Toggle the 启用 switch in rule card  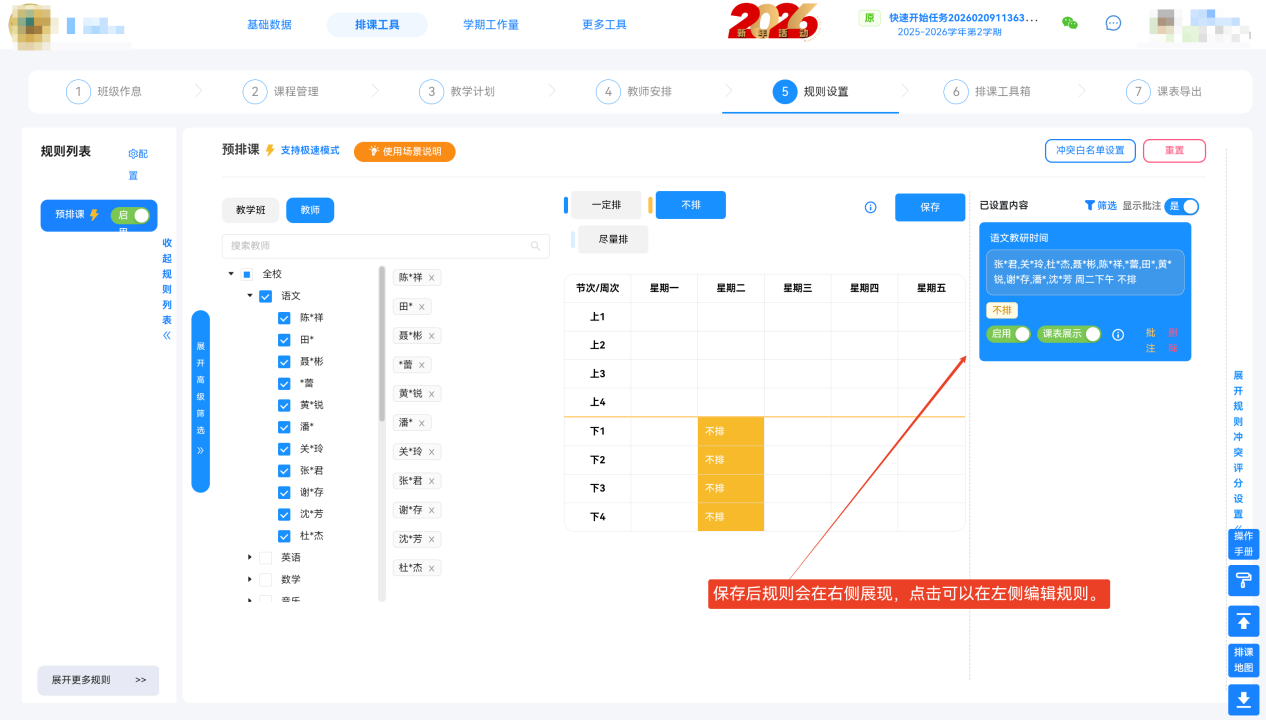click(1008, 335)
